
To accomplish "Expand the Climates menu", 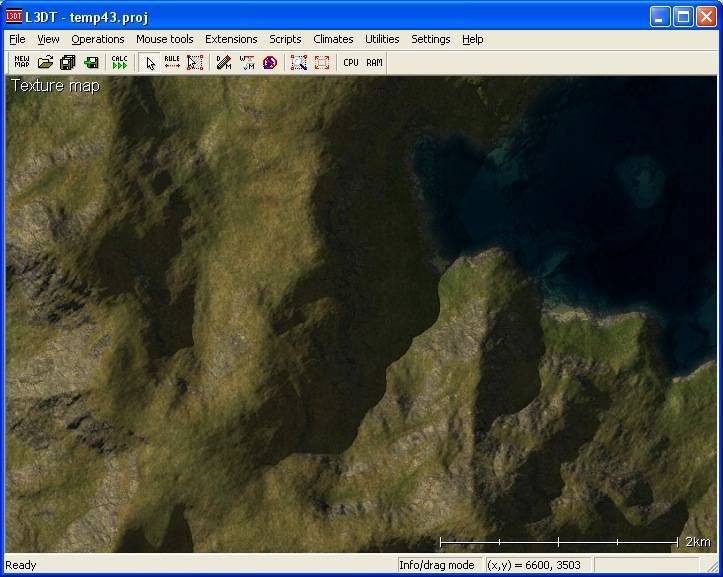I will pos(333,39).
